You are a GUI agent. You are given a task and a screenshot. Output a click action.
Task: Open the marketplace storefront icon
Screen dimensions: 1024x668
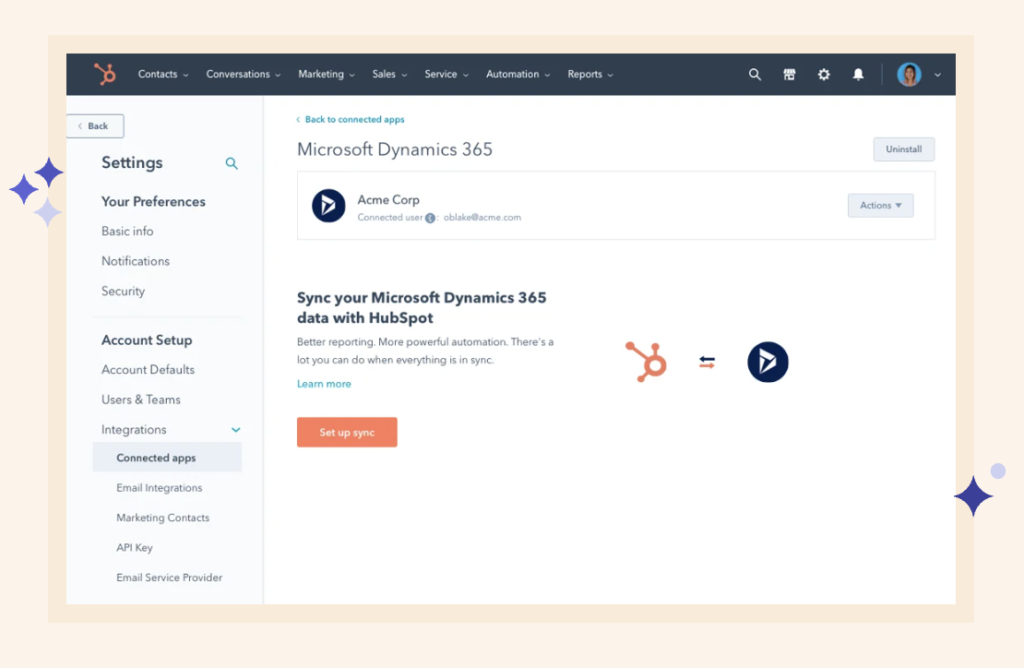789,74
